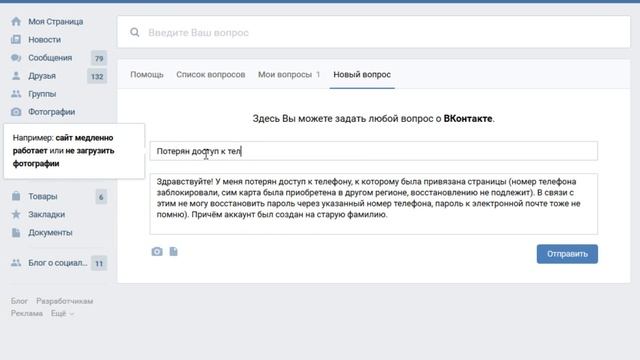This screenshot has width=640, height=360.
Task: Click the Друзья person icon
Action: click(16, 76)
